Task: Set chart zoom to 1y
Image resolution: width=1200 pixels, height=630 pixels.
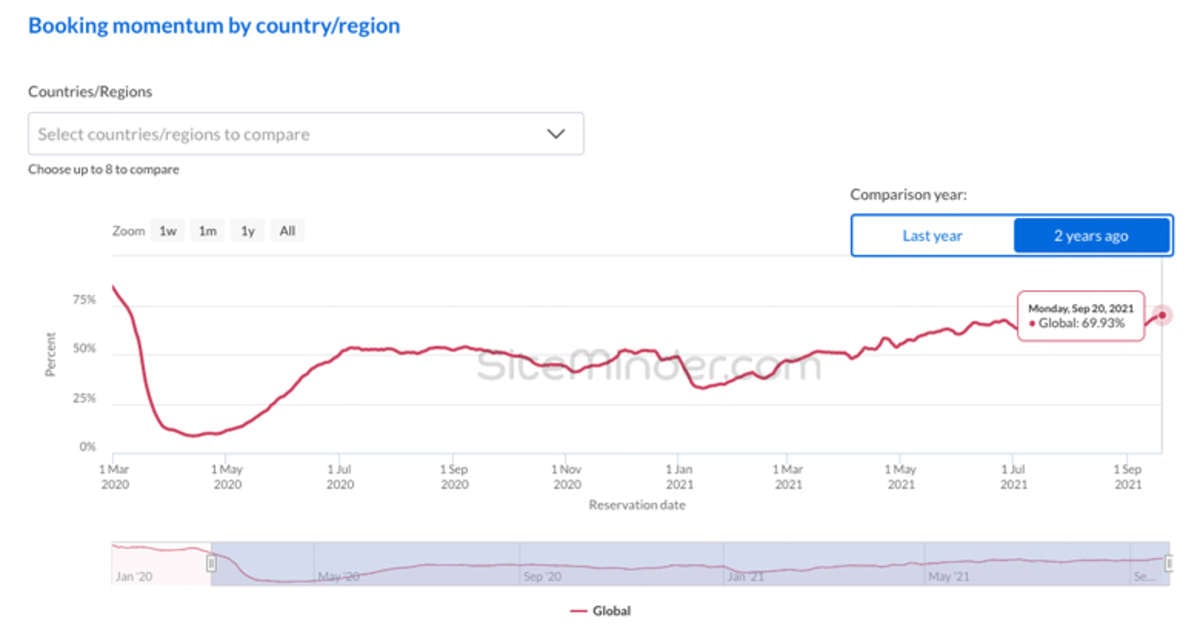Action: coord(247,231)
